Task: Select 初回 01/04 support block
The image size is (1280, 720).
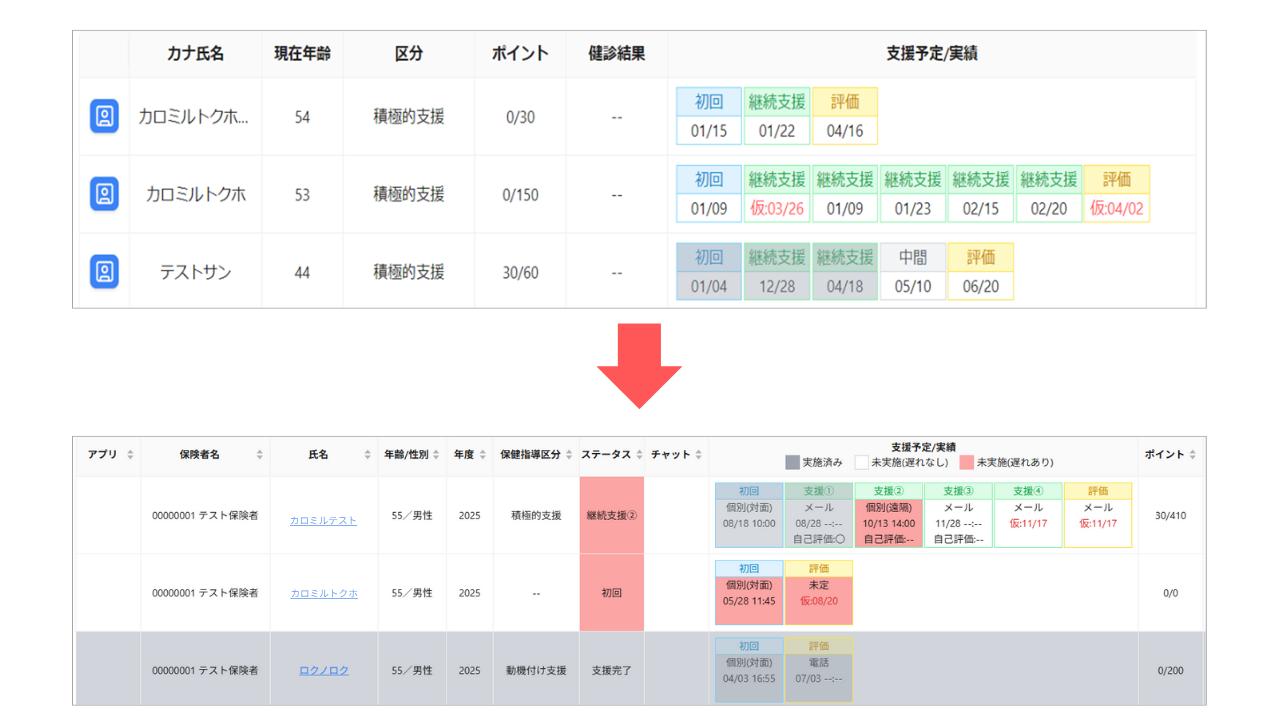Action: (x=709, y=271)
